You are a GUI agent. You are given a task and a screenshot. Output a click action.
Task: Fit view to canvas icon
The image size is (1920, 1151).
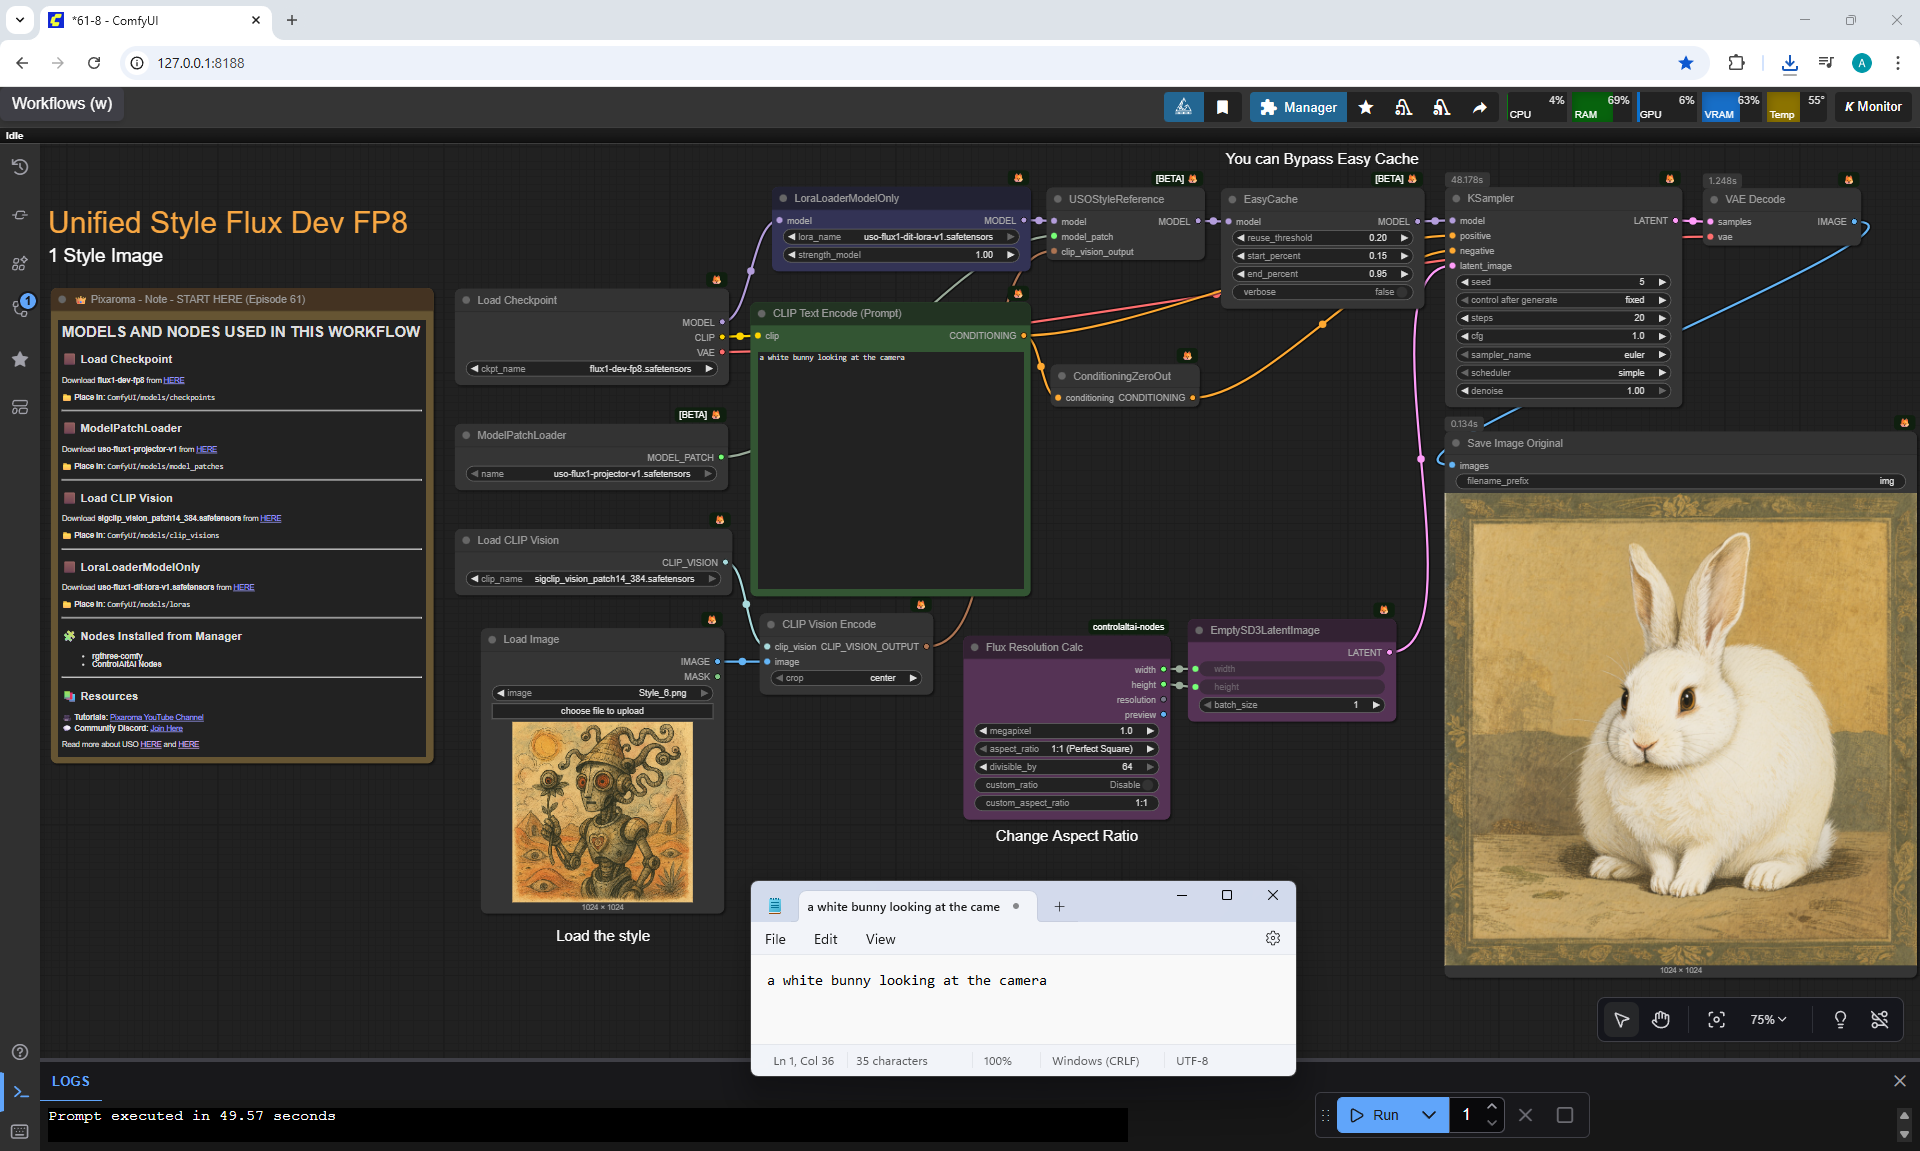[1716, 1019]
